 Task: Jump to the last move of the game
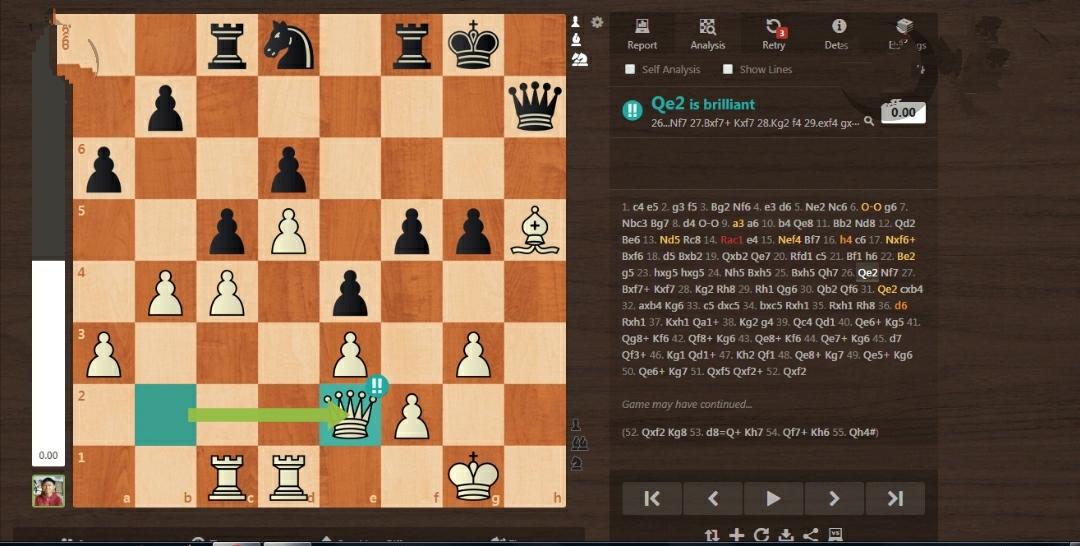pos(895,498)
